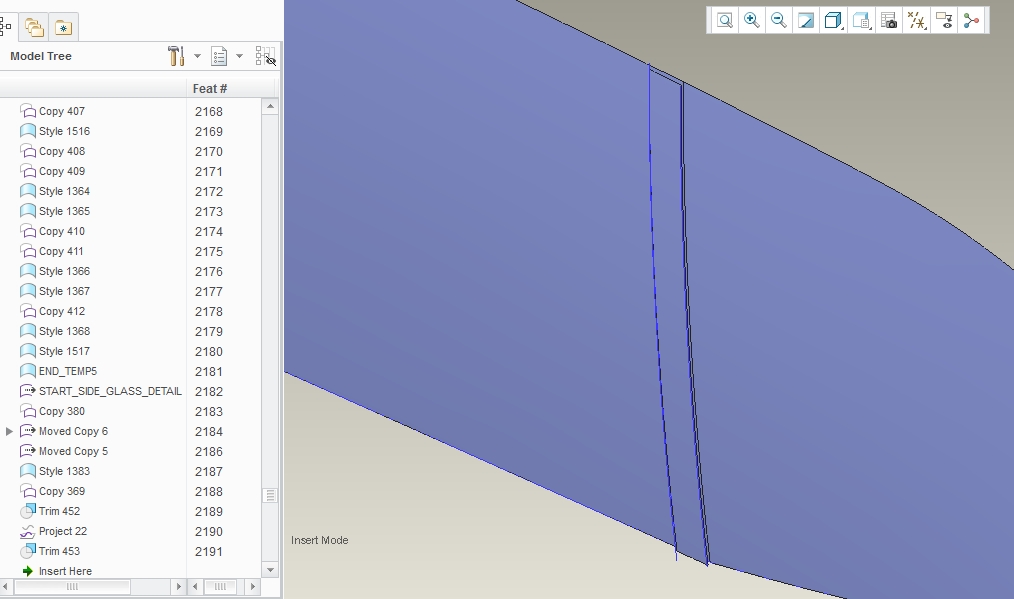
Task: Click the Style 1367 surface icon
Action: [x=28, y=291]
